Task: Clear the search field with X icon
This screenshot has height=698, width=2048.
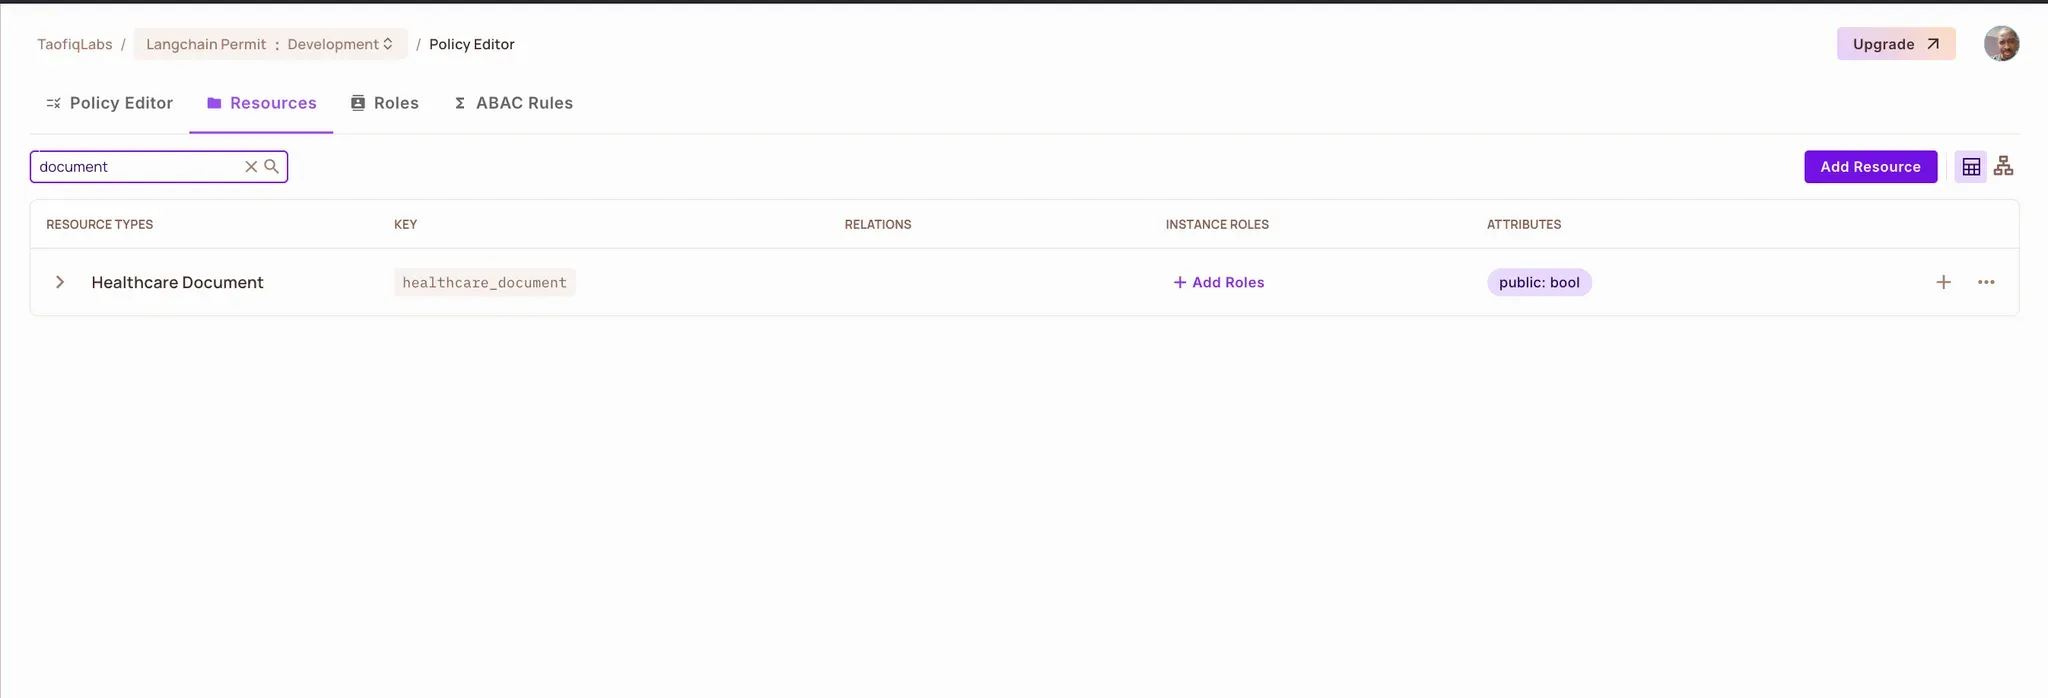Action: pyautogui.click(x=251, y=167)
